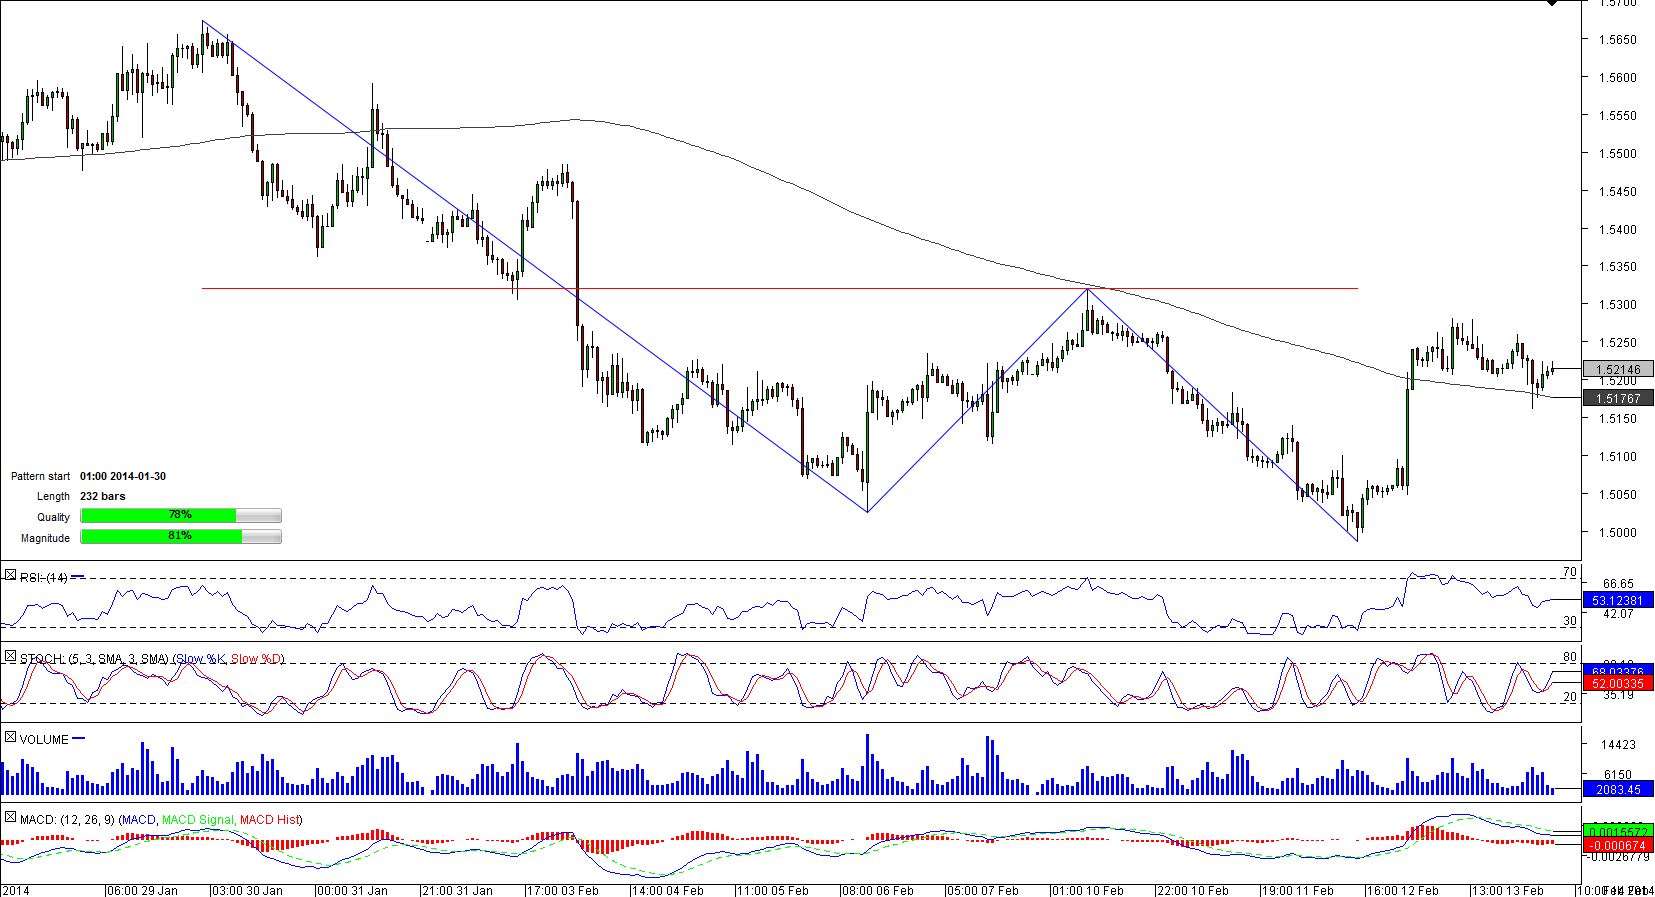The height and width of the screenshot is (897, 1655).
Task: Click the black marker at chart top-right
Action: tap(1551, 3)
